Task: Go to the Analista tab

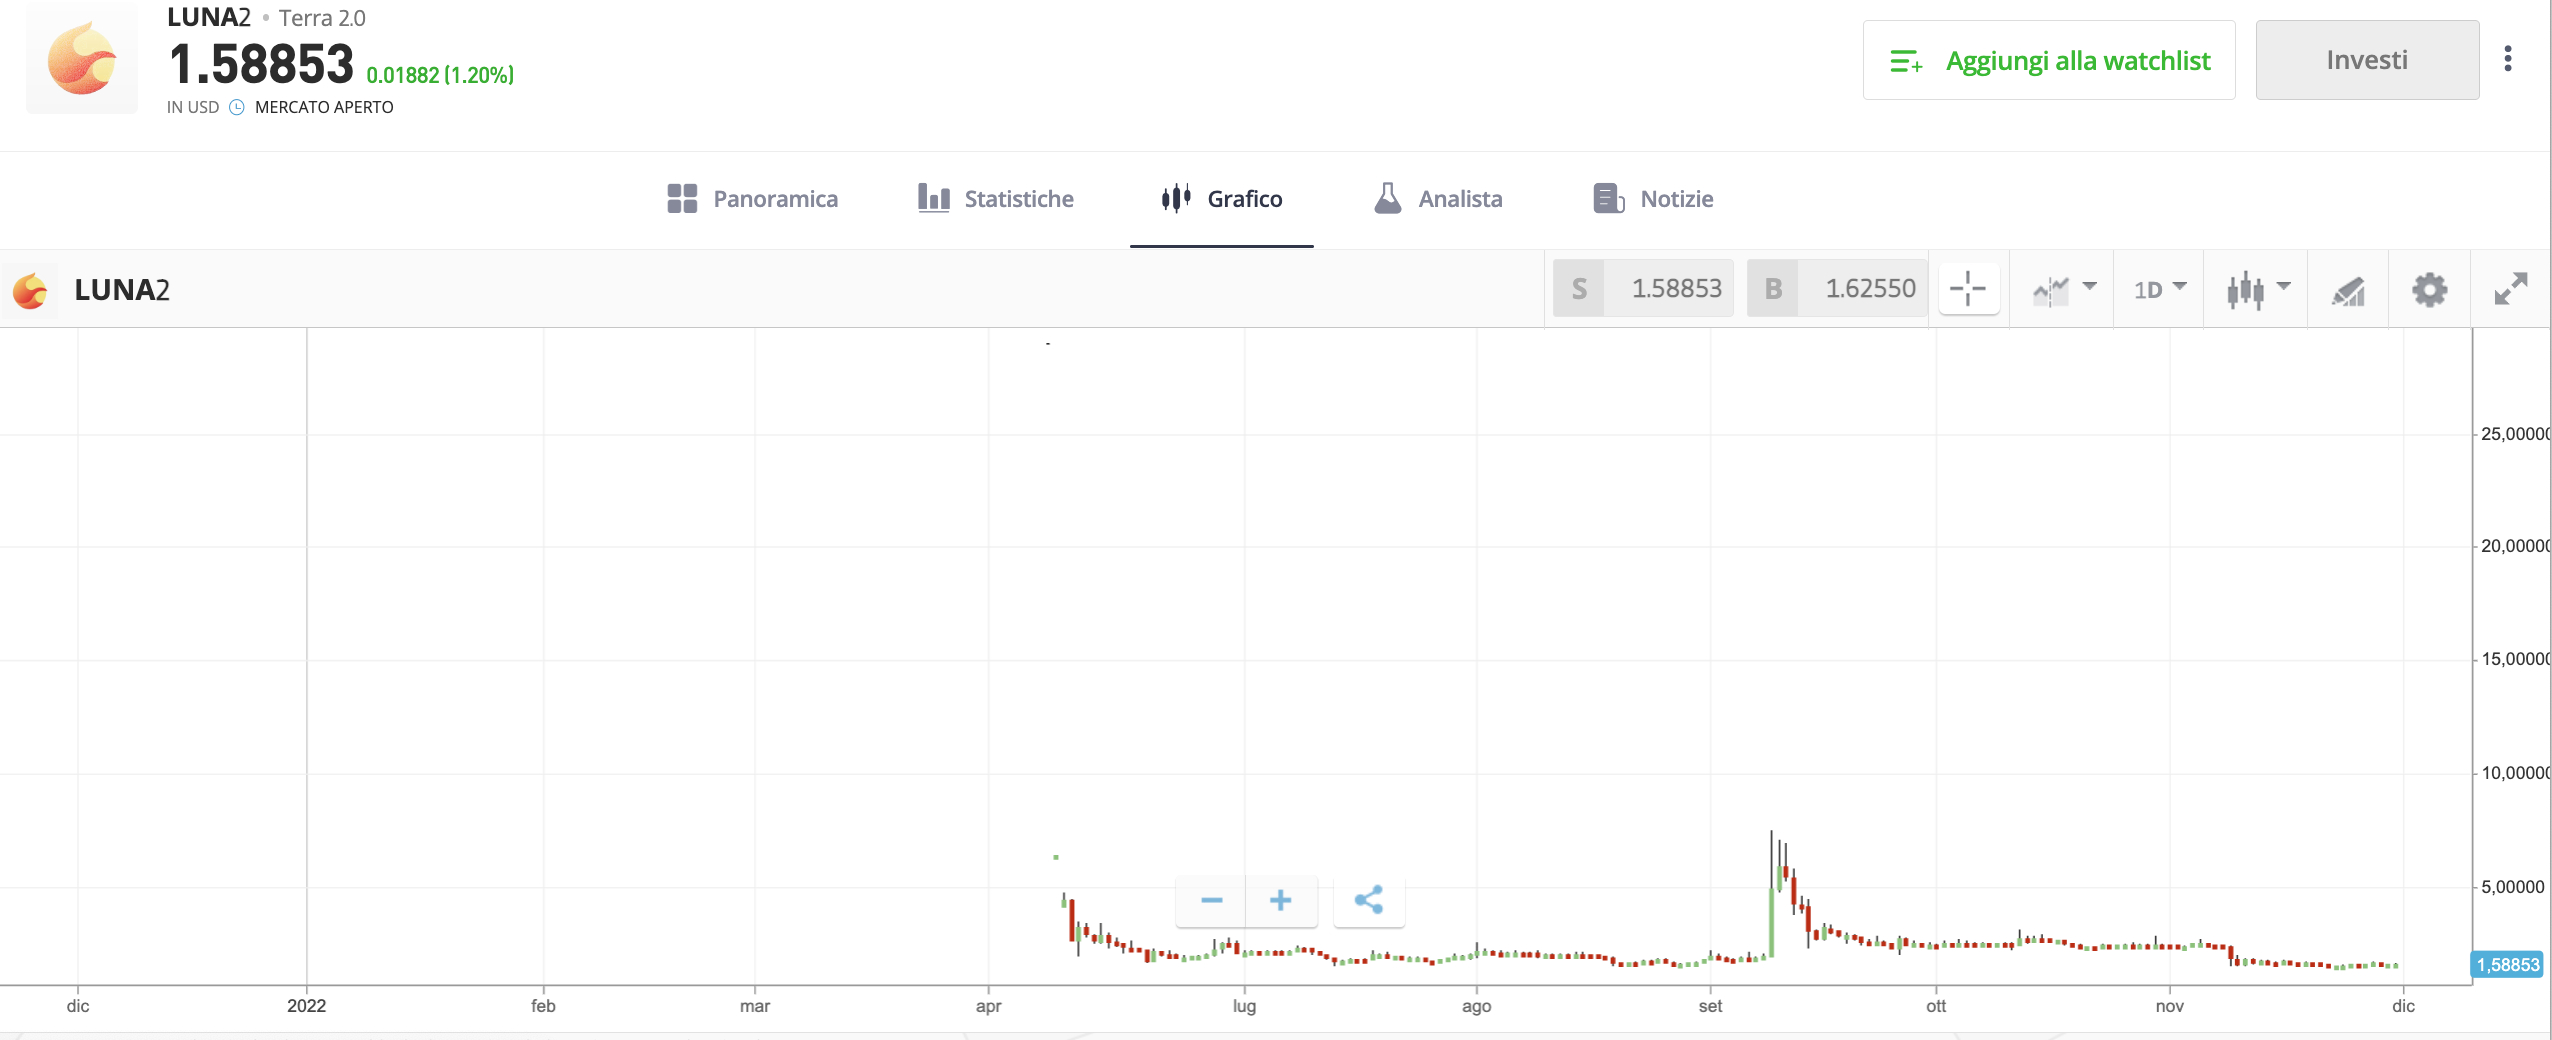Action: point(1438,199)
